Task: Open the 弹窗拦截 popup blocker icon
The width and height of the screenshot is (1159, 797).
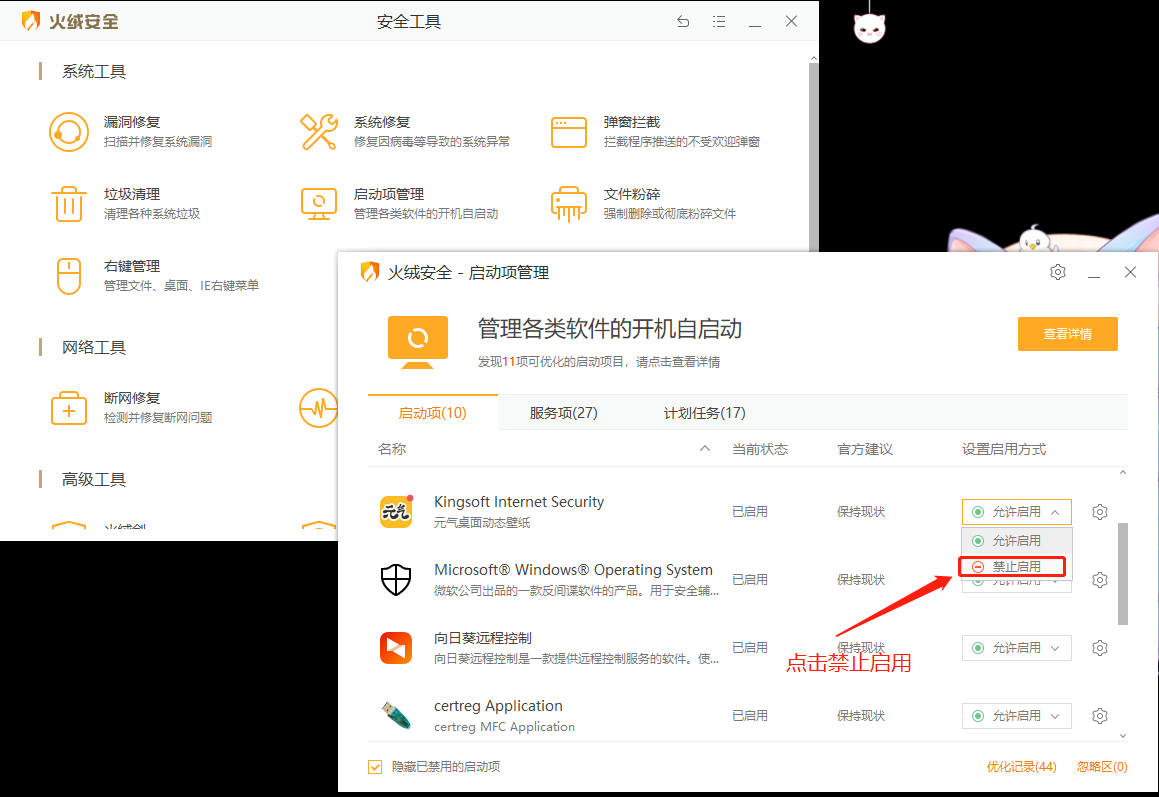Action: 568,132
